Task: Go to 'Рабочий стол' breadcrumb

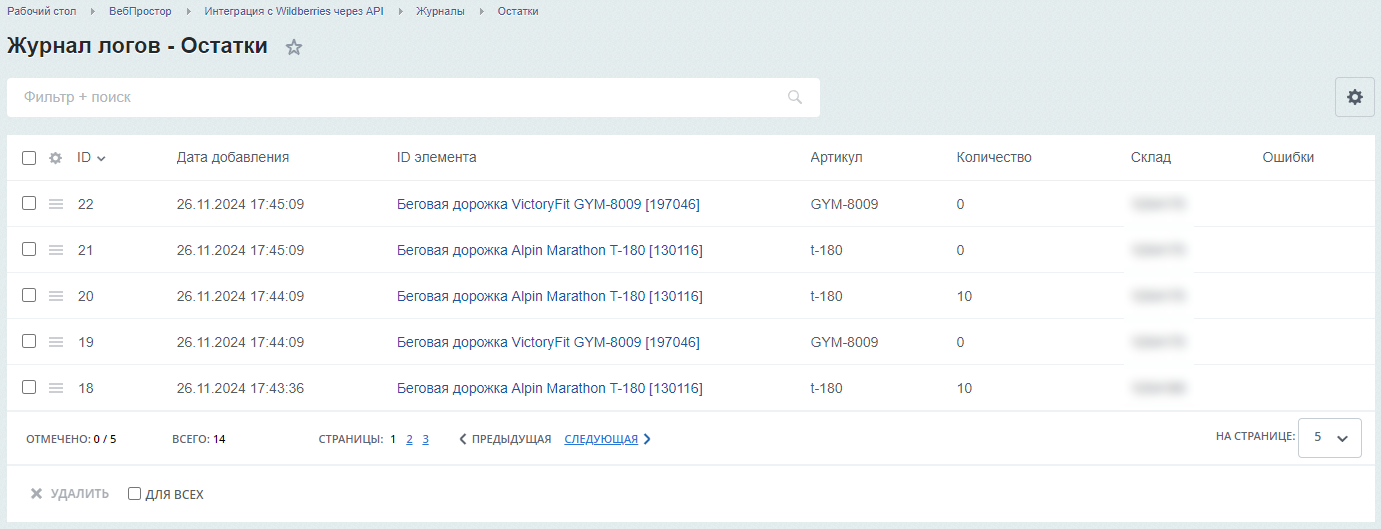Action: 42,11
